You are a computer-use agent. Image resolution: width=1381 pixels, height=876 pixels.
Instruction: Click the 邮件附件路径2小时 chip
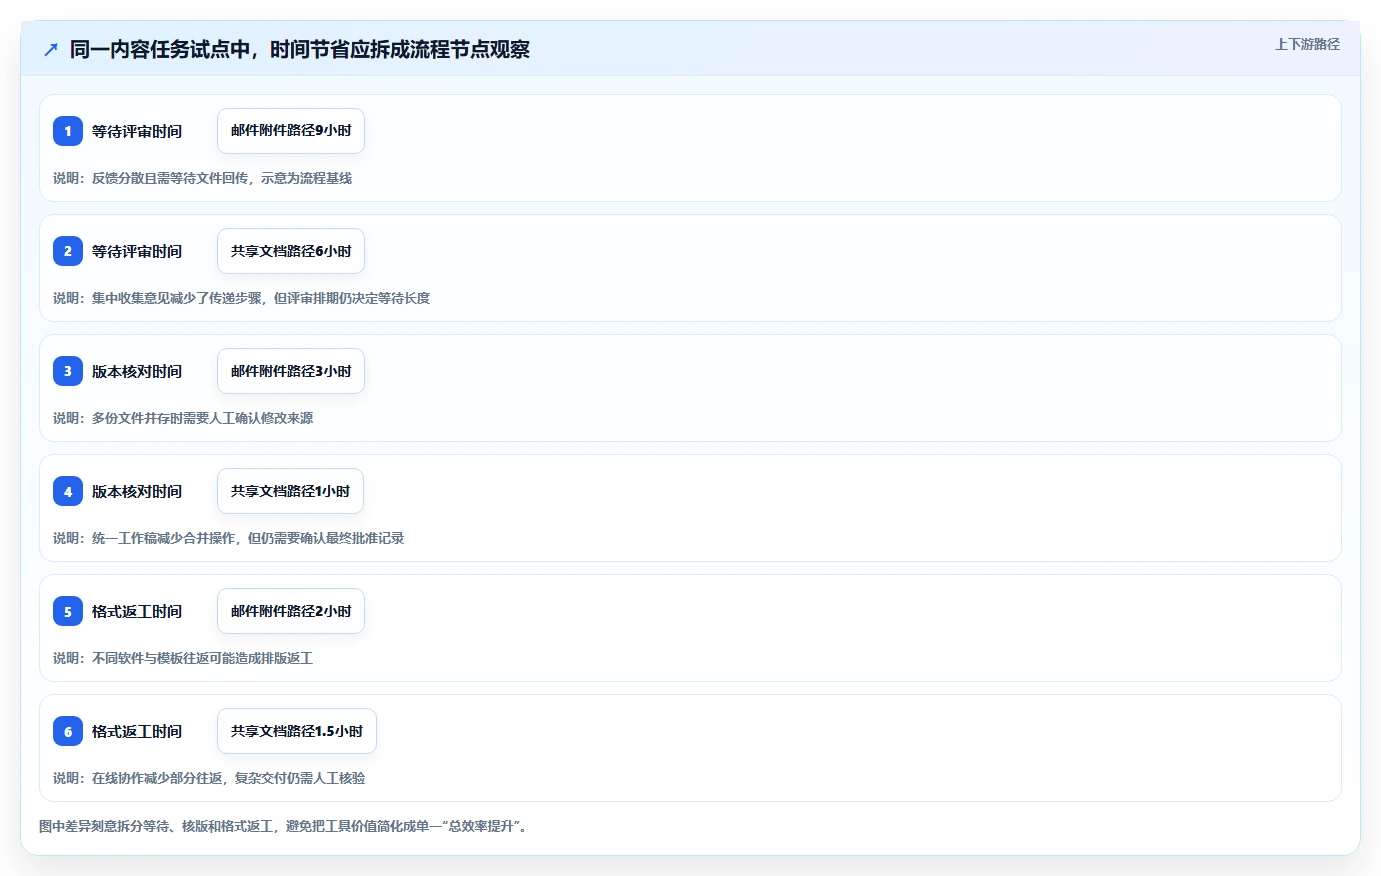click(291, 611)
